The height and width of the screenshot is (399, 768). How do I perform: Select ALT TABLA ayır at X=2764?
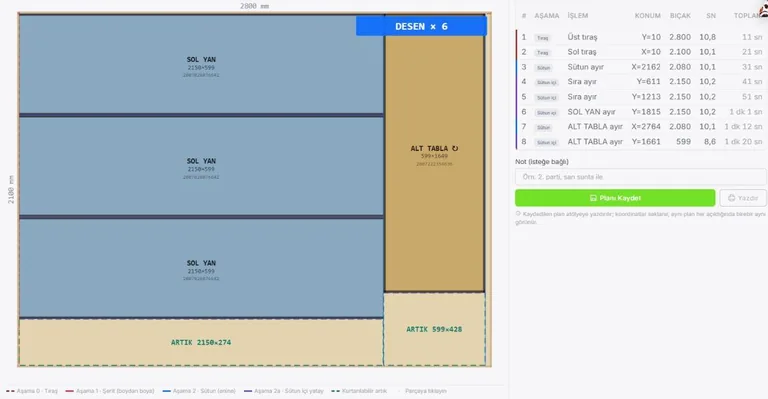pos(641,126)
